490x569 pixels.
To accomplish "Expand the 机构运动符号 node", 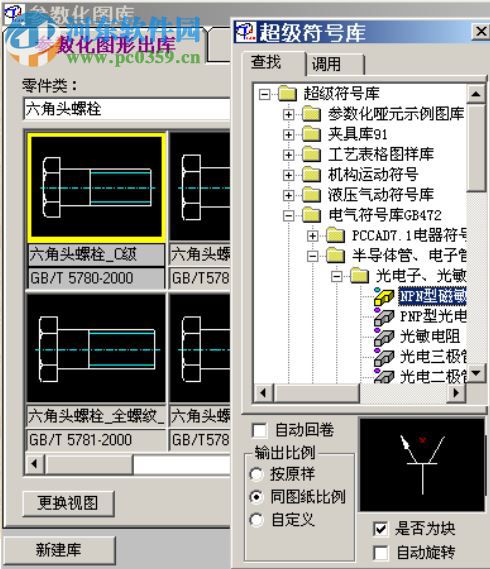I will coord(289,176).
